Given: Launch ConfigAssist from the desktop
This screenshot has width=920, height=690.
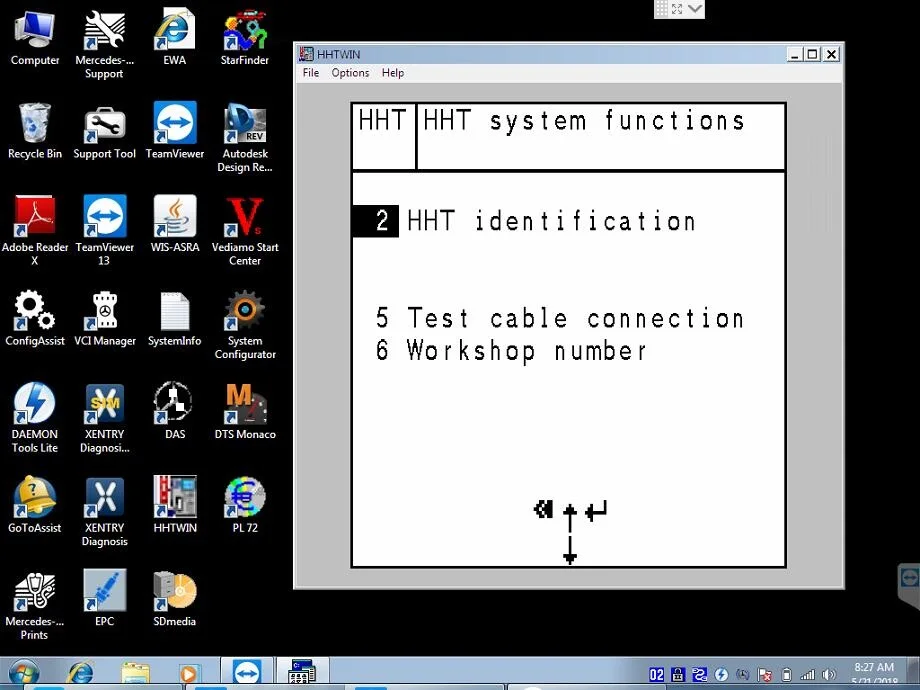Looking at the screenshot, I should [x=35, y=319].
